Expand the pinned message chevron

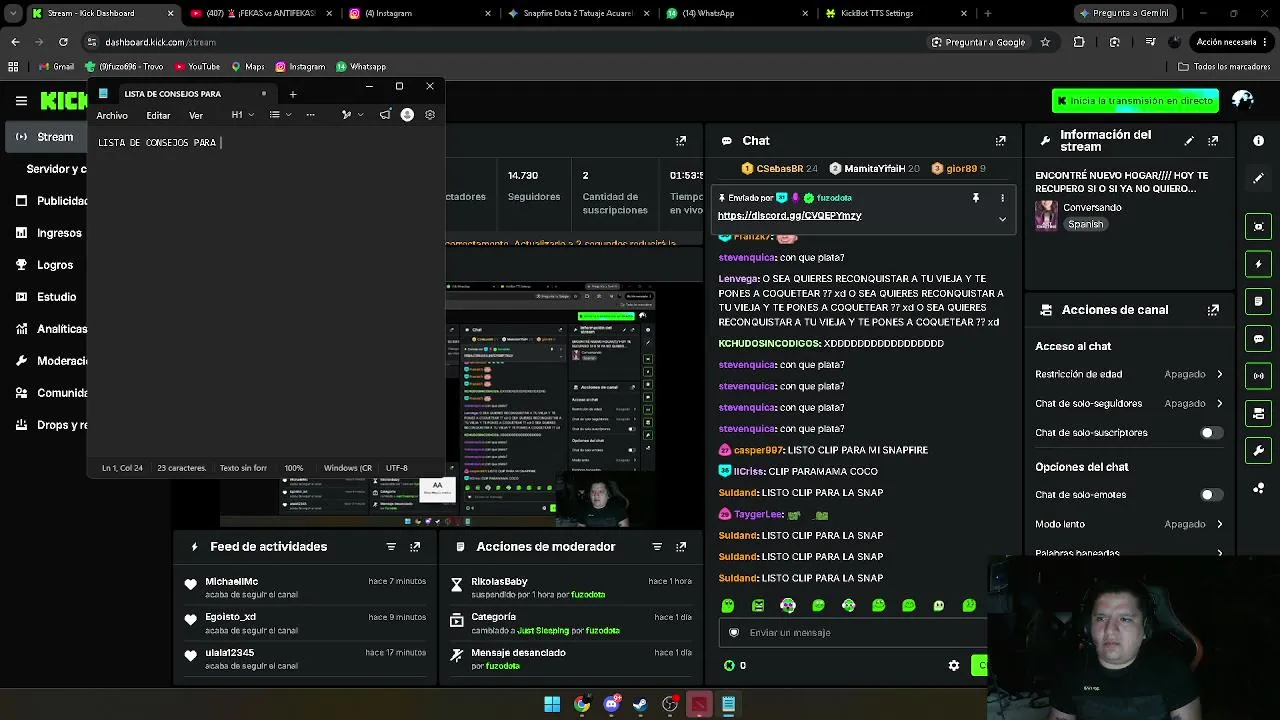(1002, 219)
